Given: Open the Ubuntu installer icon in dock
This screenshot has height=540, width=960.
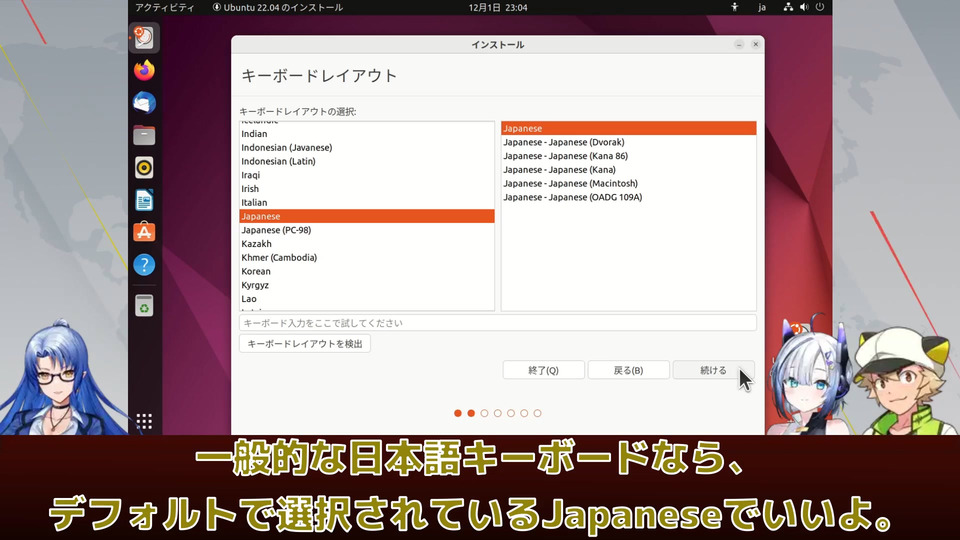Looking at the screenshot, I should pyautogui.click(x=144, y=38).
